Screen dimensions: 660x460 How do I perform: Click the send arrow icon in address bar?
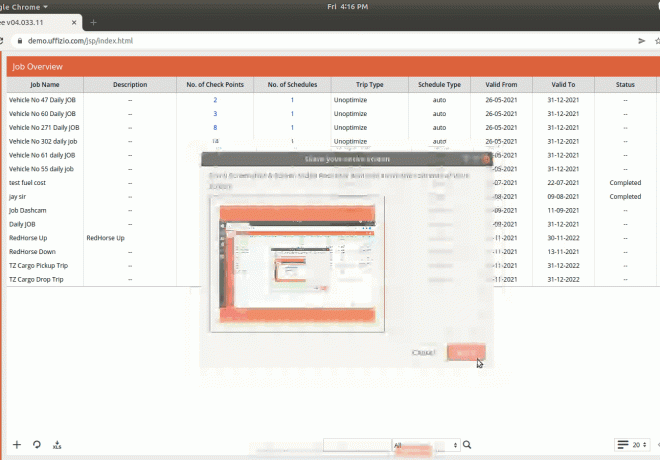(x=641, y=41)
